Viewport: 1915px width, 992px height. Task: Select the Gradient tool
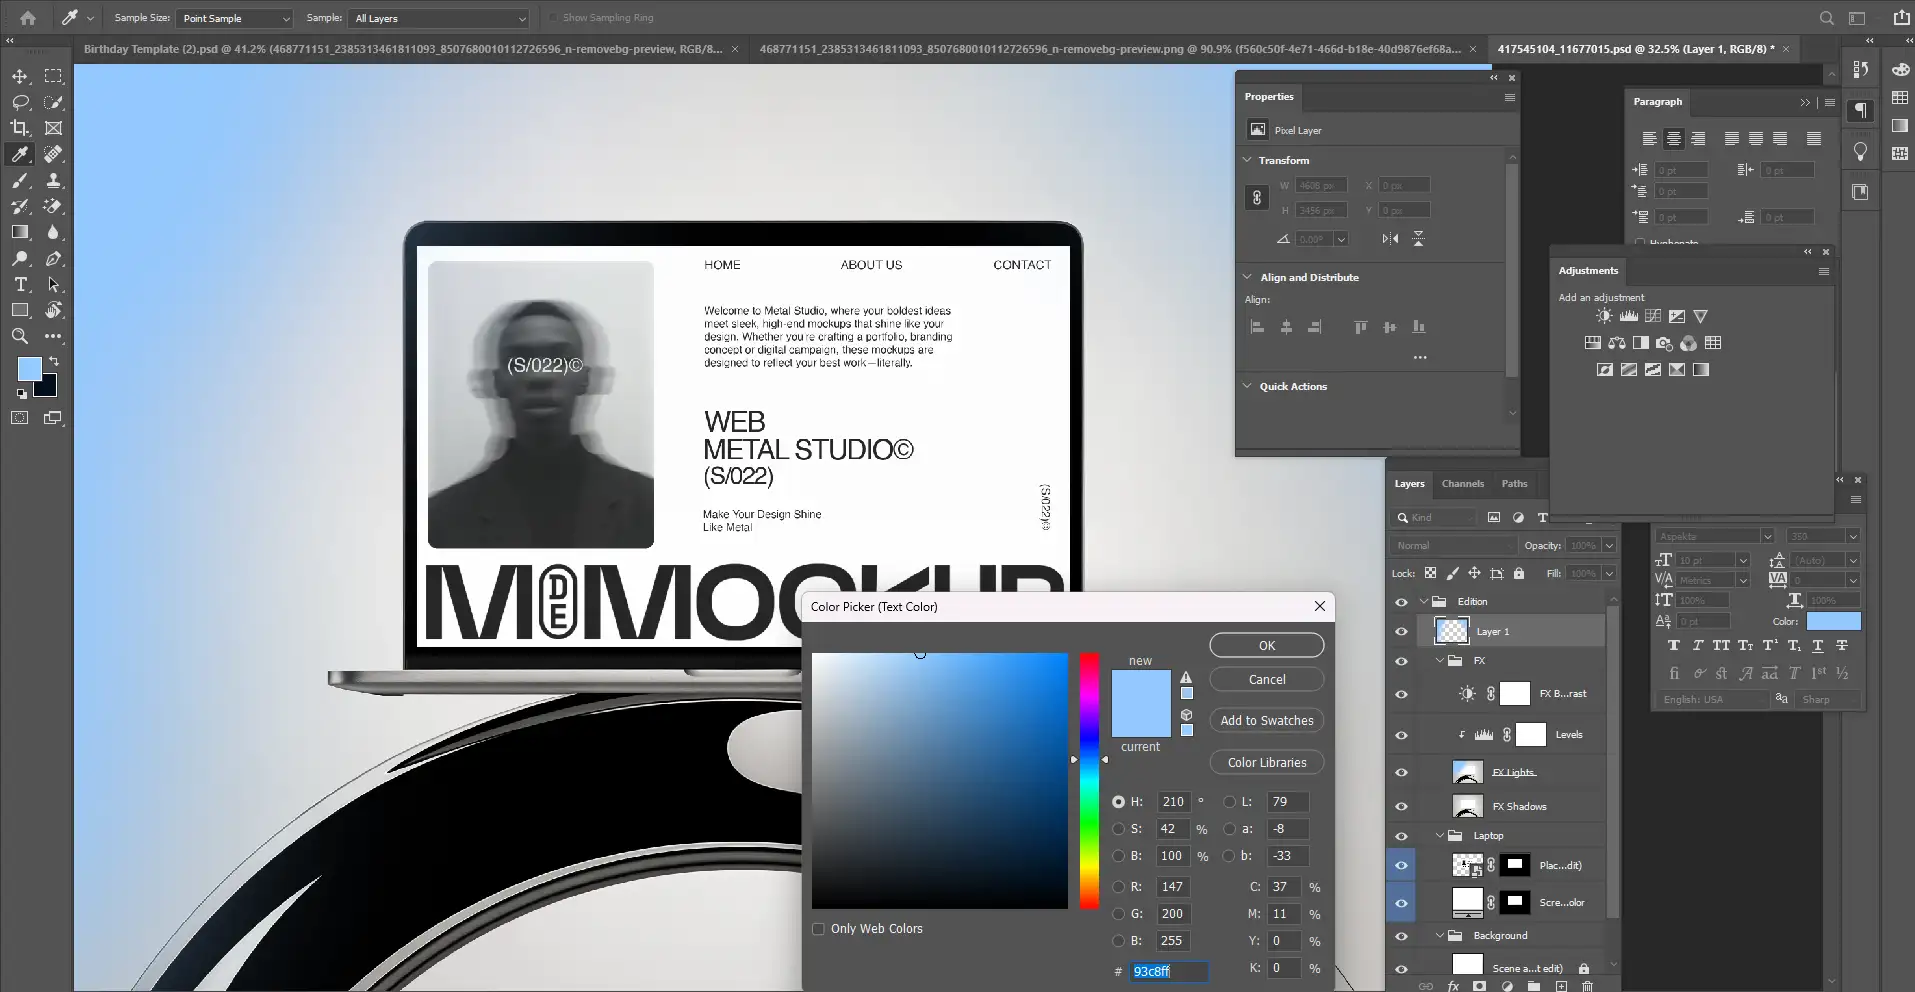pyautogui.click(x=20, y=232)
